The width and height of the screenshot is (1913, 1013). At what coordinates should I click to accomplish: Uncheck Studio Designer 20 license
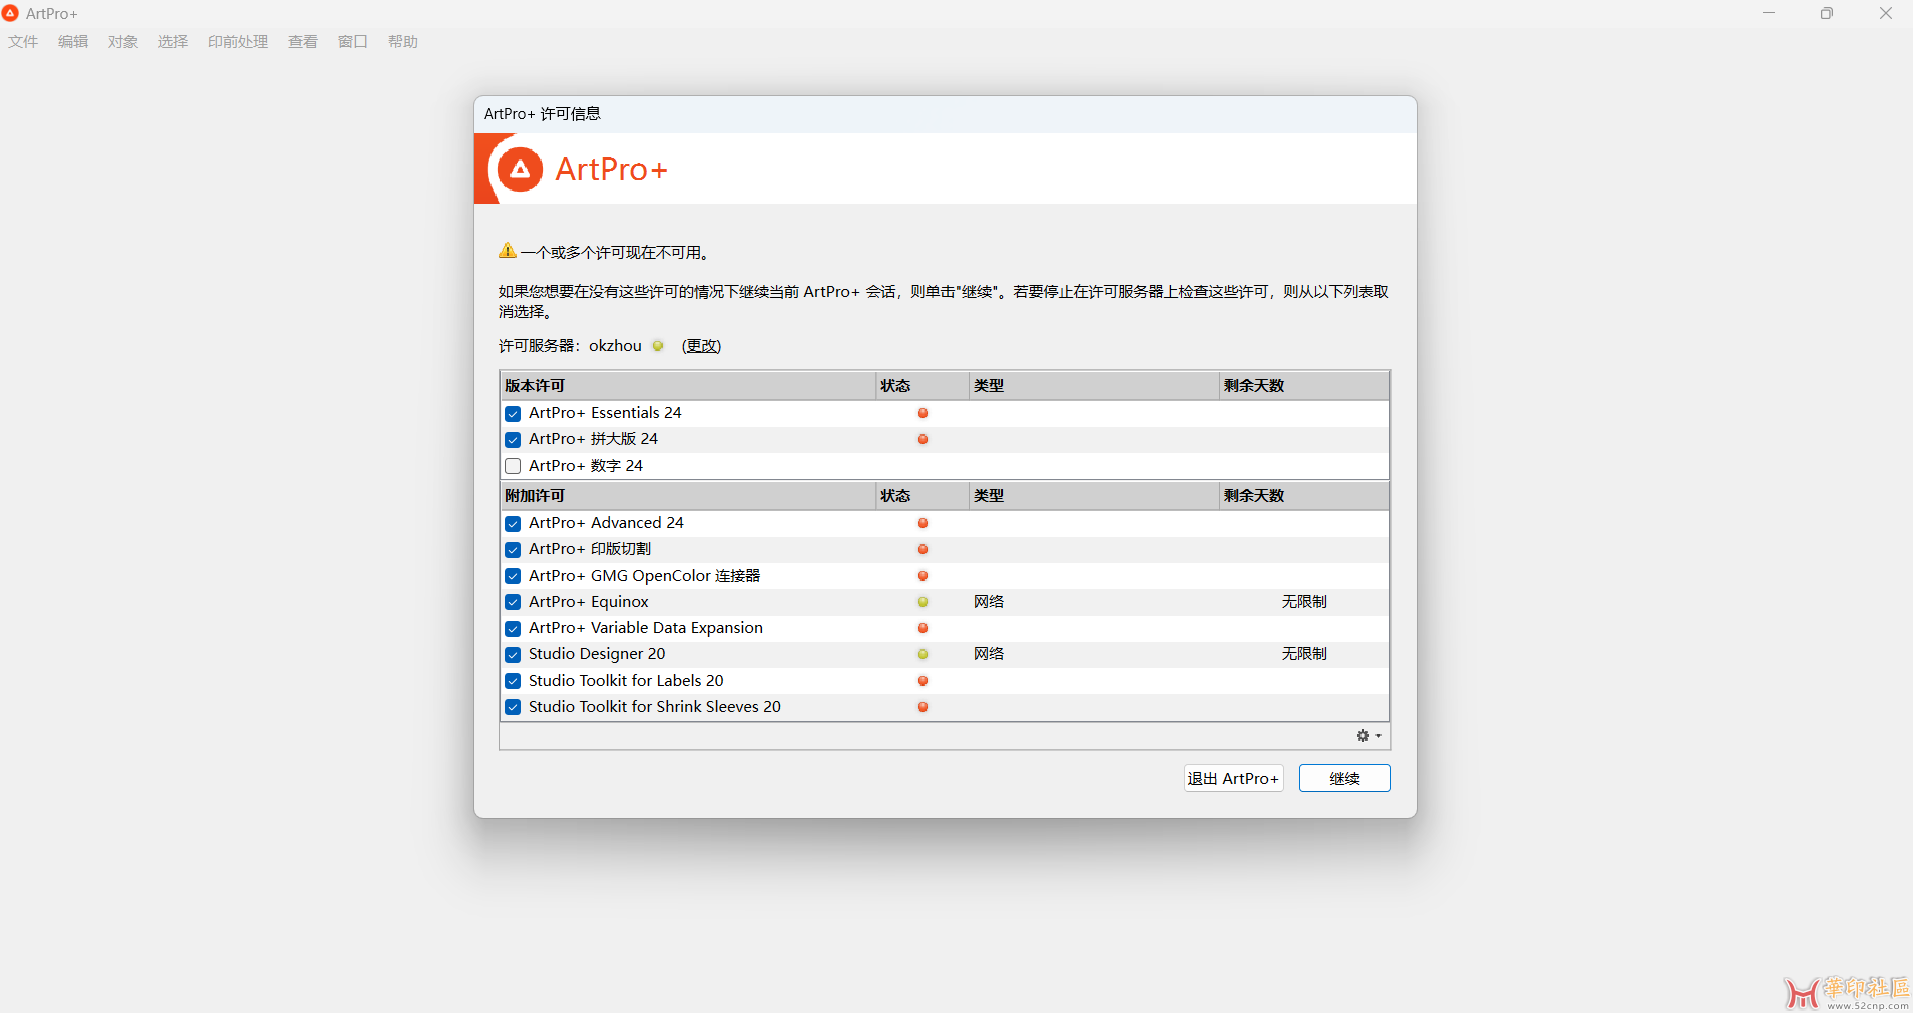tap(513, 654)
